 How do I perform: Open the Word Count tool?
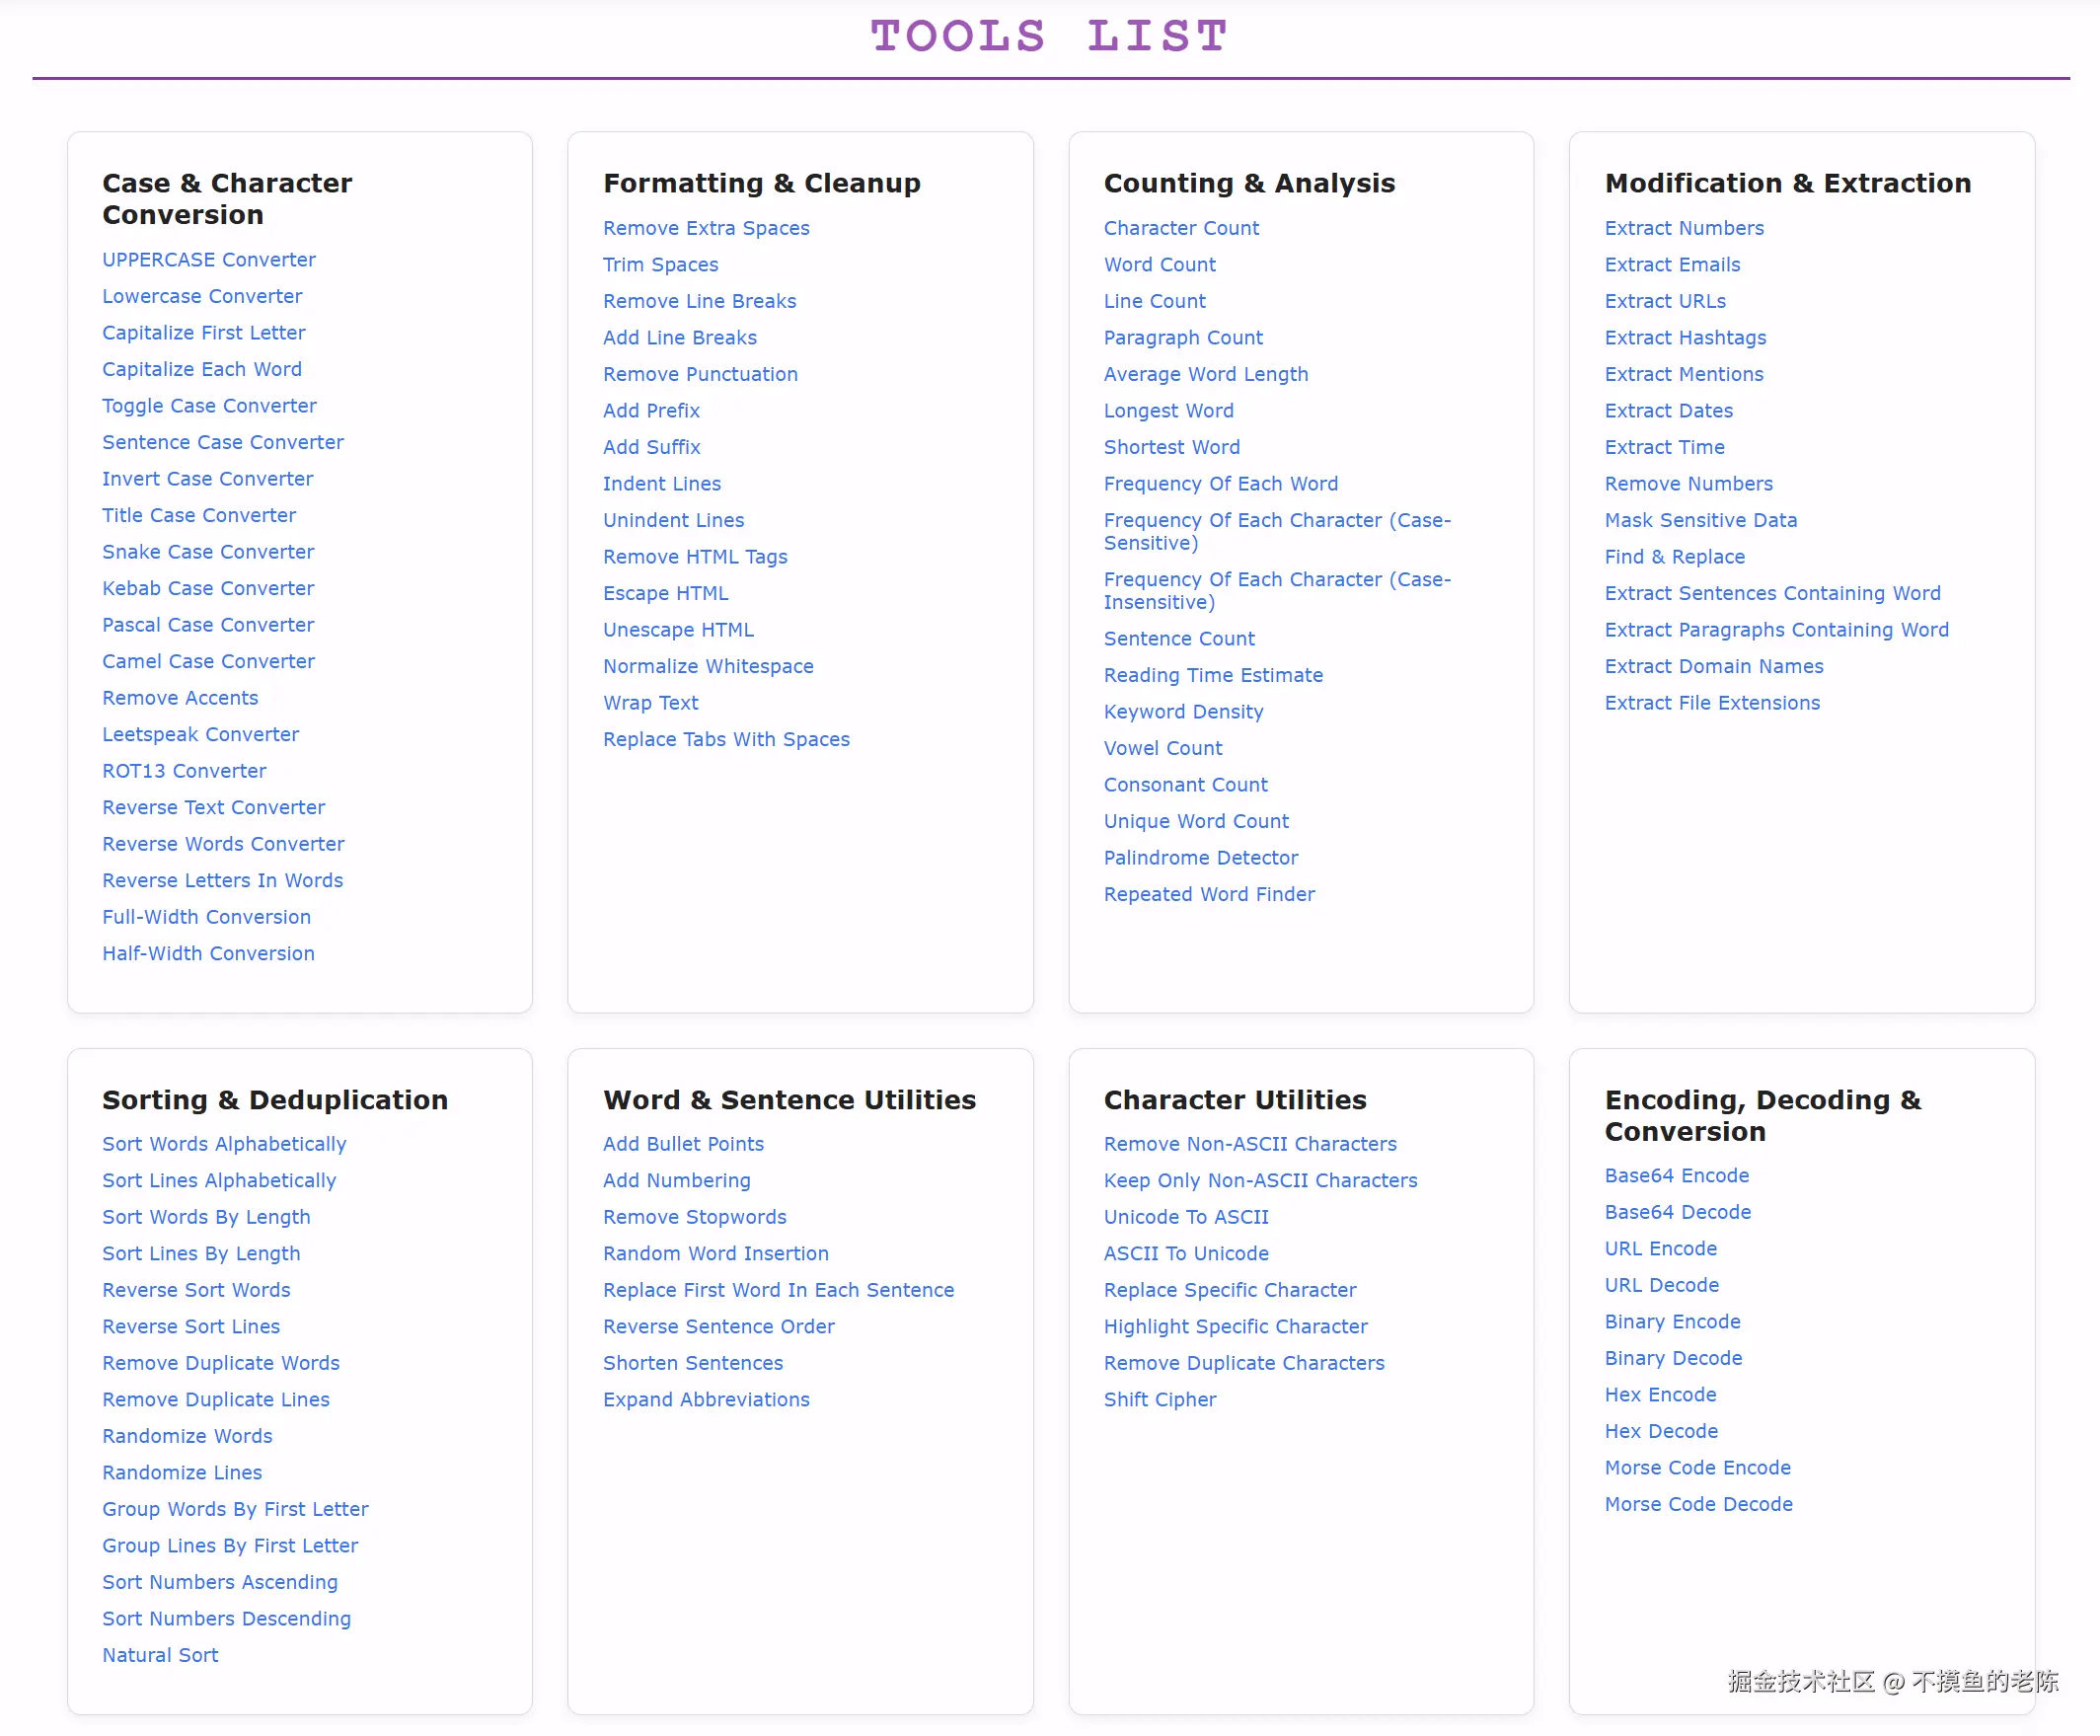pyautogui.click(x=1159, y=265)
